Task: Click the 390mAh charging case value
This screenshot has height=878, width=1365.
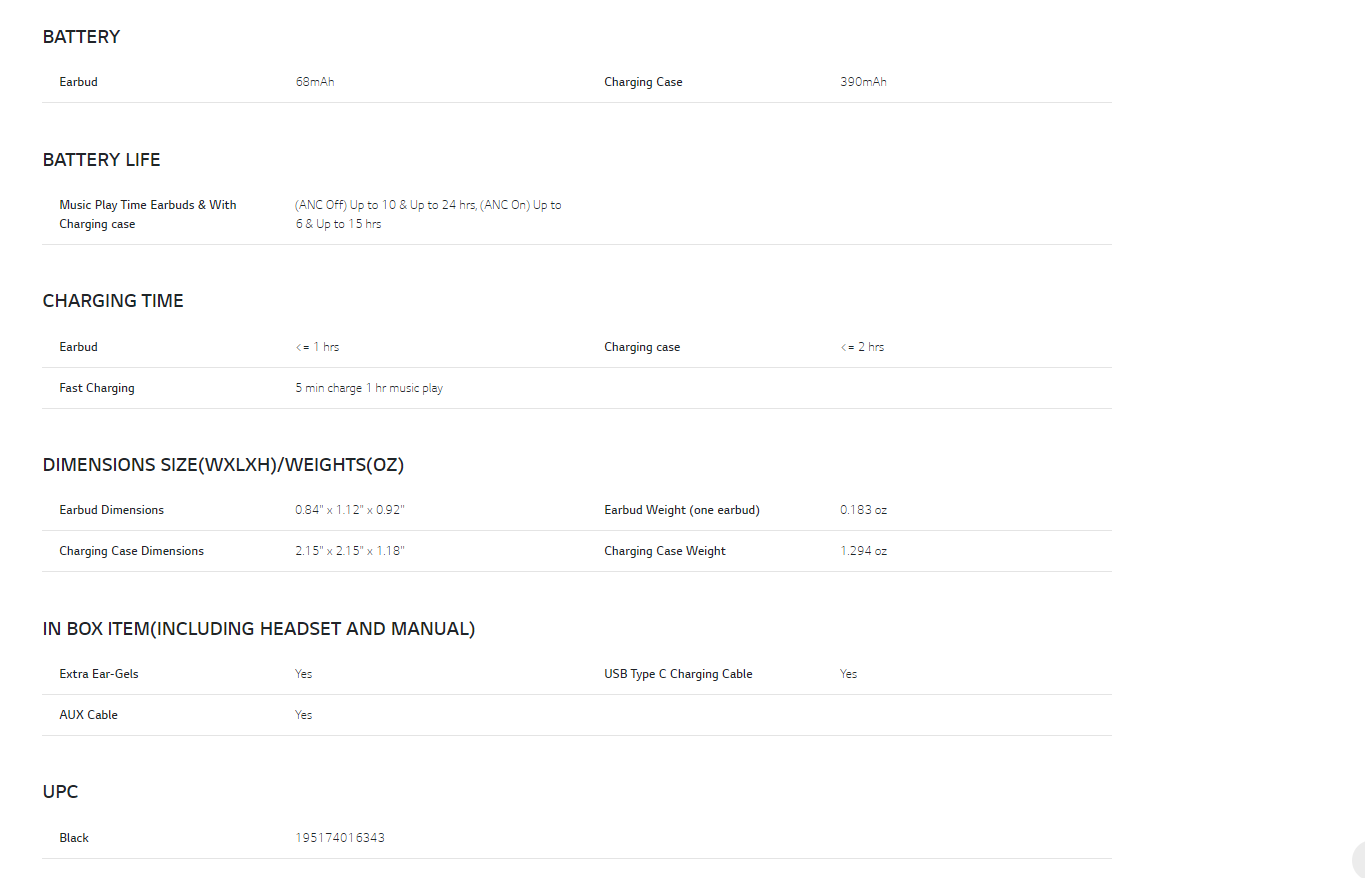Action: [x=863, y=82]
